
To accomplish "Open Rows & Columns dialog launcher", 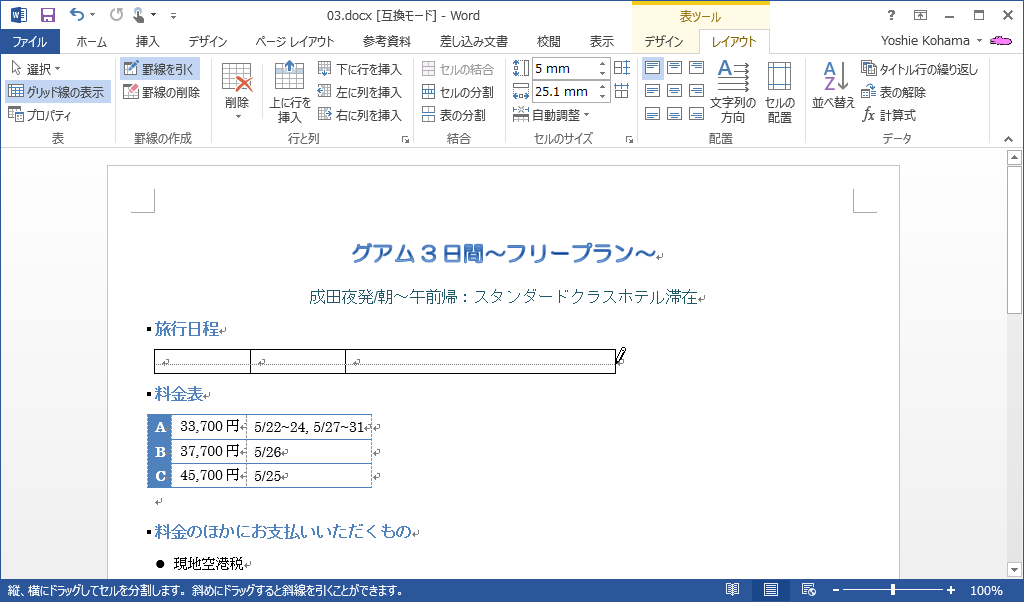I will (x=406, y=139).
